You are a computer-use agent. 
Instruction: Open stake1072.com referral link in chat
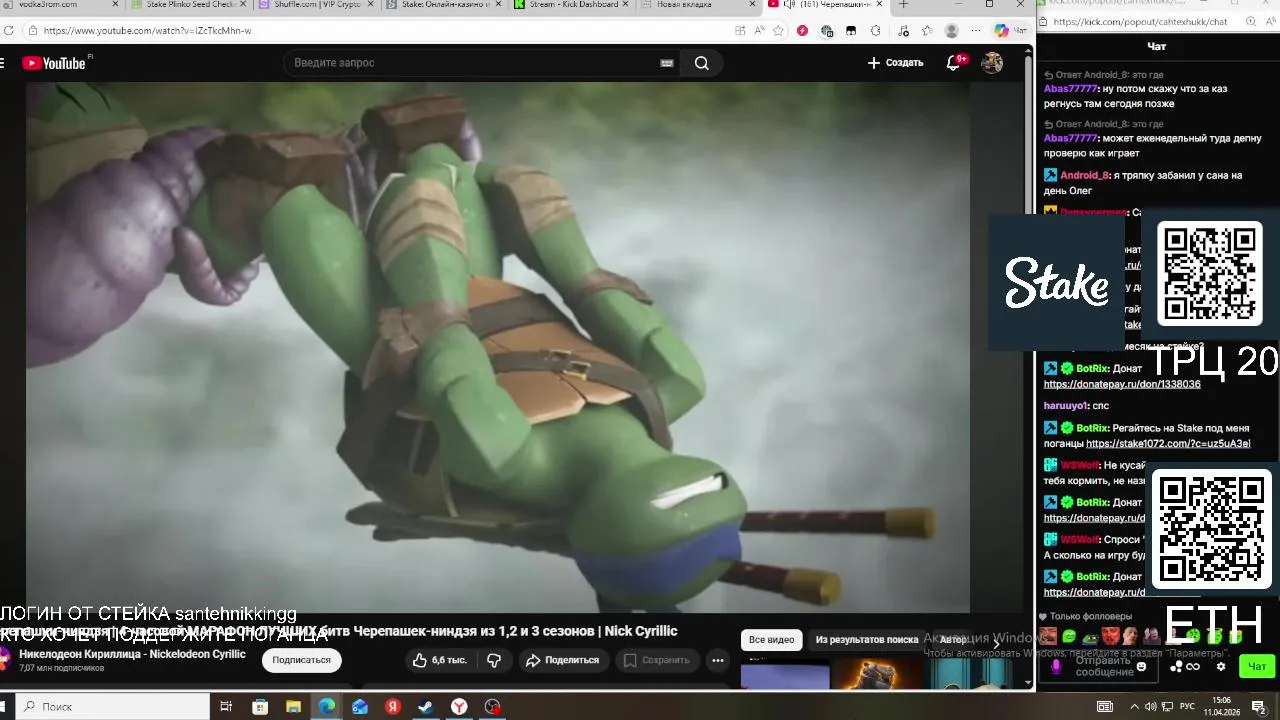pyautogui.click(x=1168, y=444)
